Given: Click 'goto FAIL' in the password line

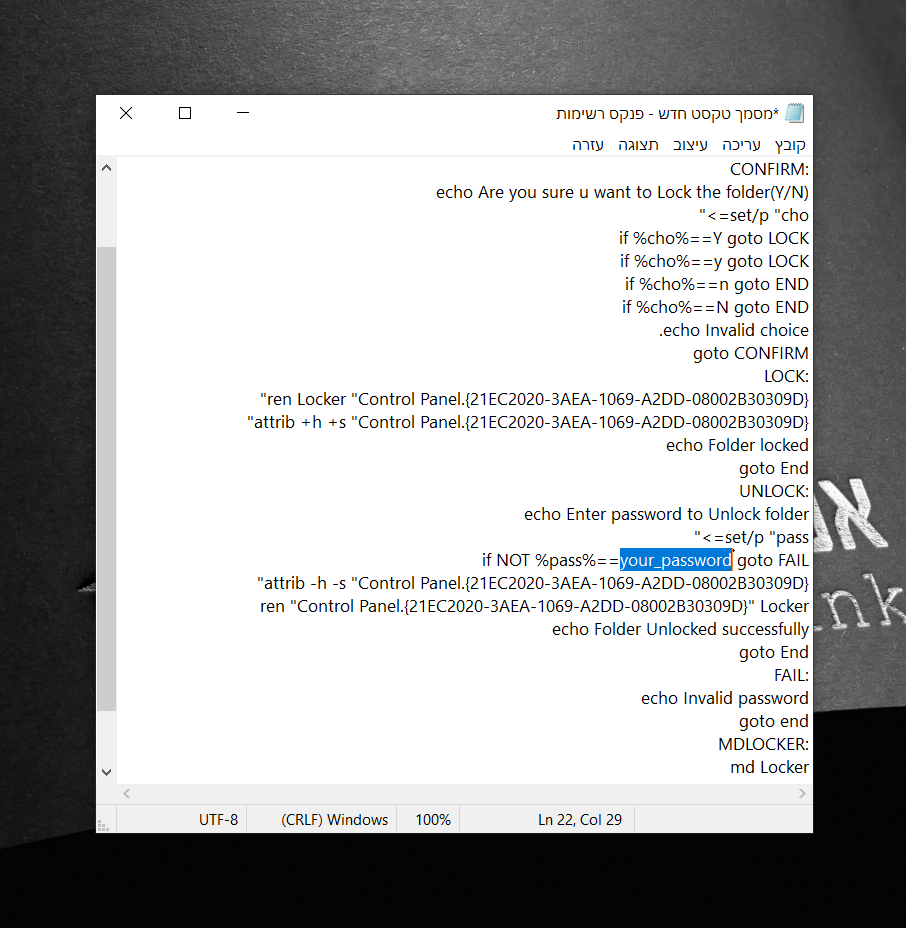Looking at the screenshot, I should tap(773, 560).
